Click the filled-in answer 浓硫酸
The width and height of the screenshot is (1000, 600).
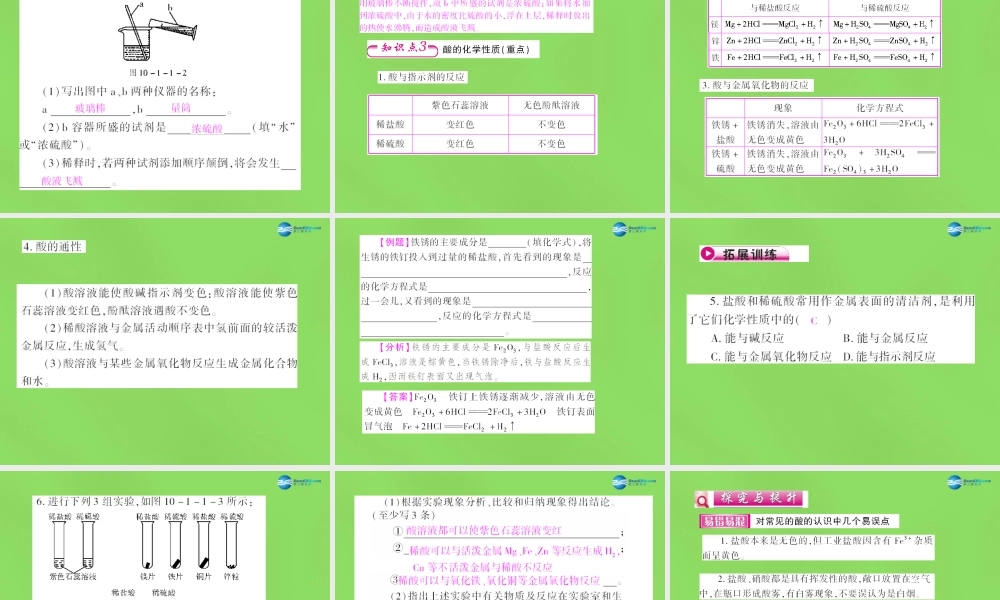(x=207, y=128)
